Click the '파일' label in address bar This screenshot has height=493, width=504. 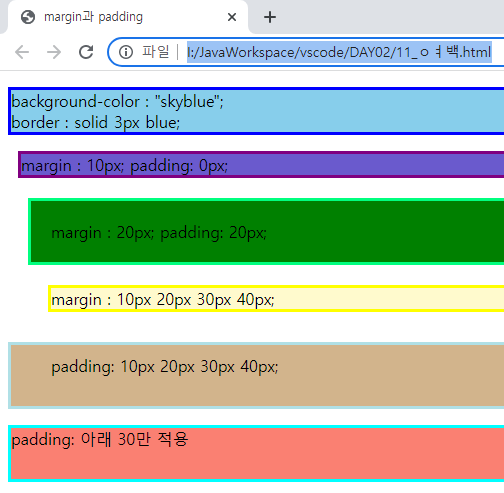point(156,52)
